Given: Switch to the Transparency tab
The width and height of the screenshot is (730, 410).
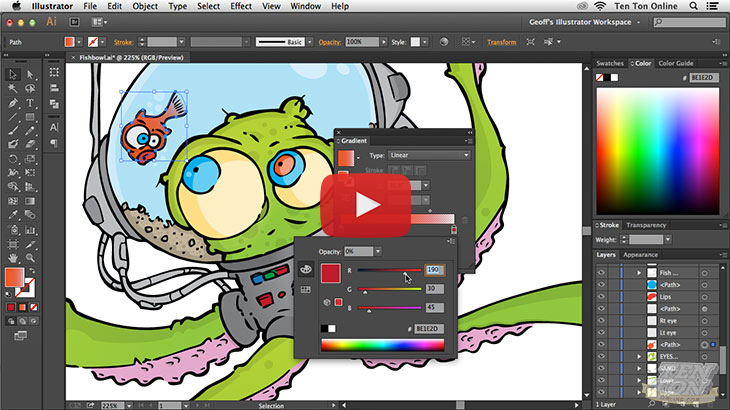Looking at the screenshot, I should (x=646, y=225).
